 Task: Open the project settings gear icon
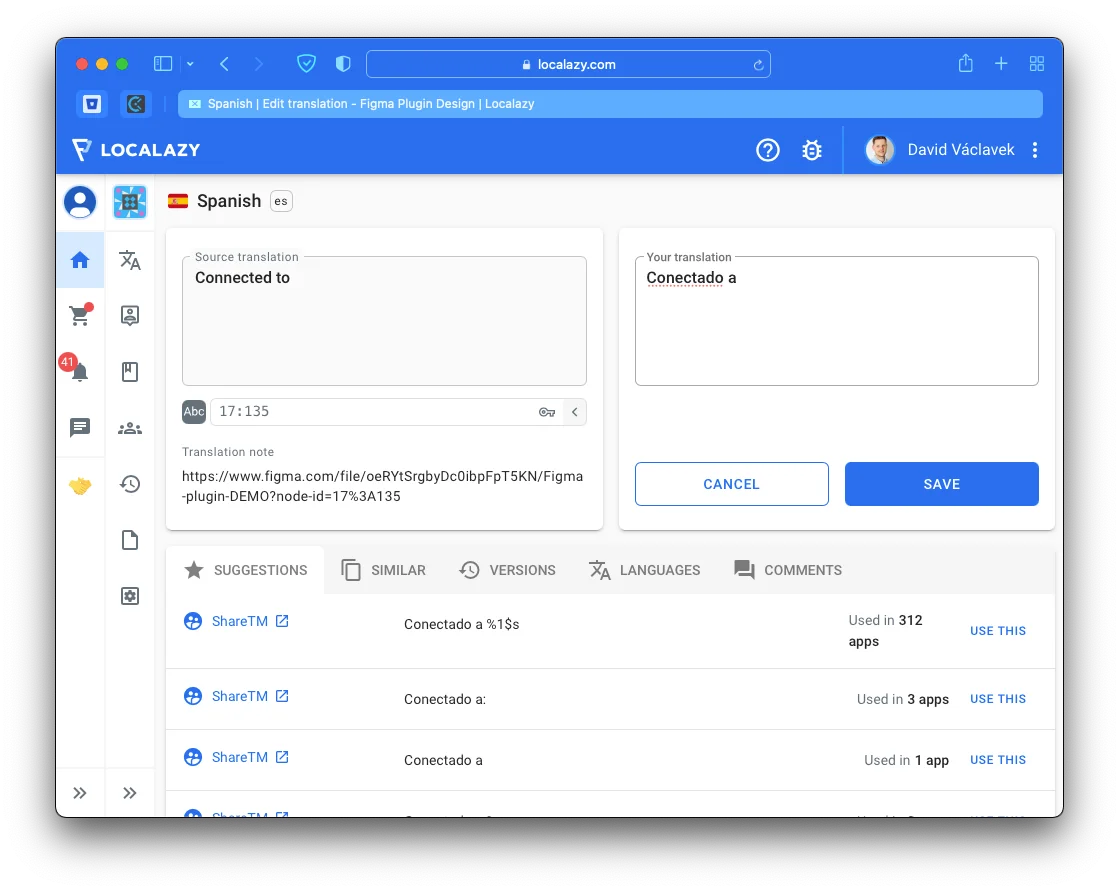[x=130, y=596]
